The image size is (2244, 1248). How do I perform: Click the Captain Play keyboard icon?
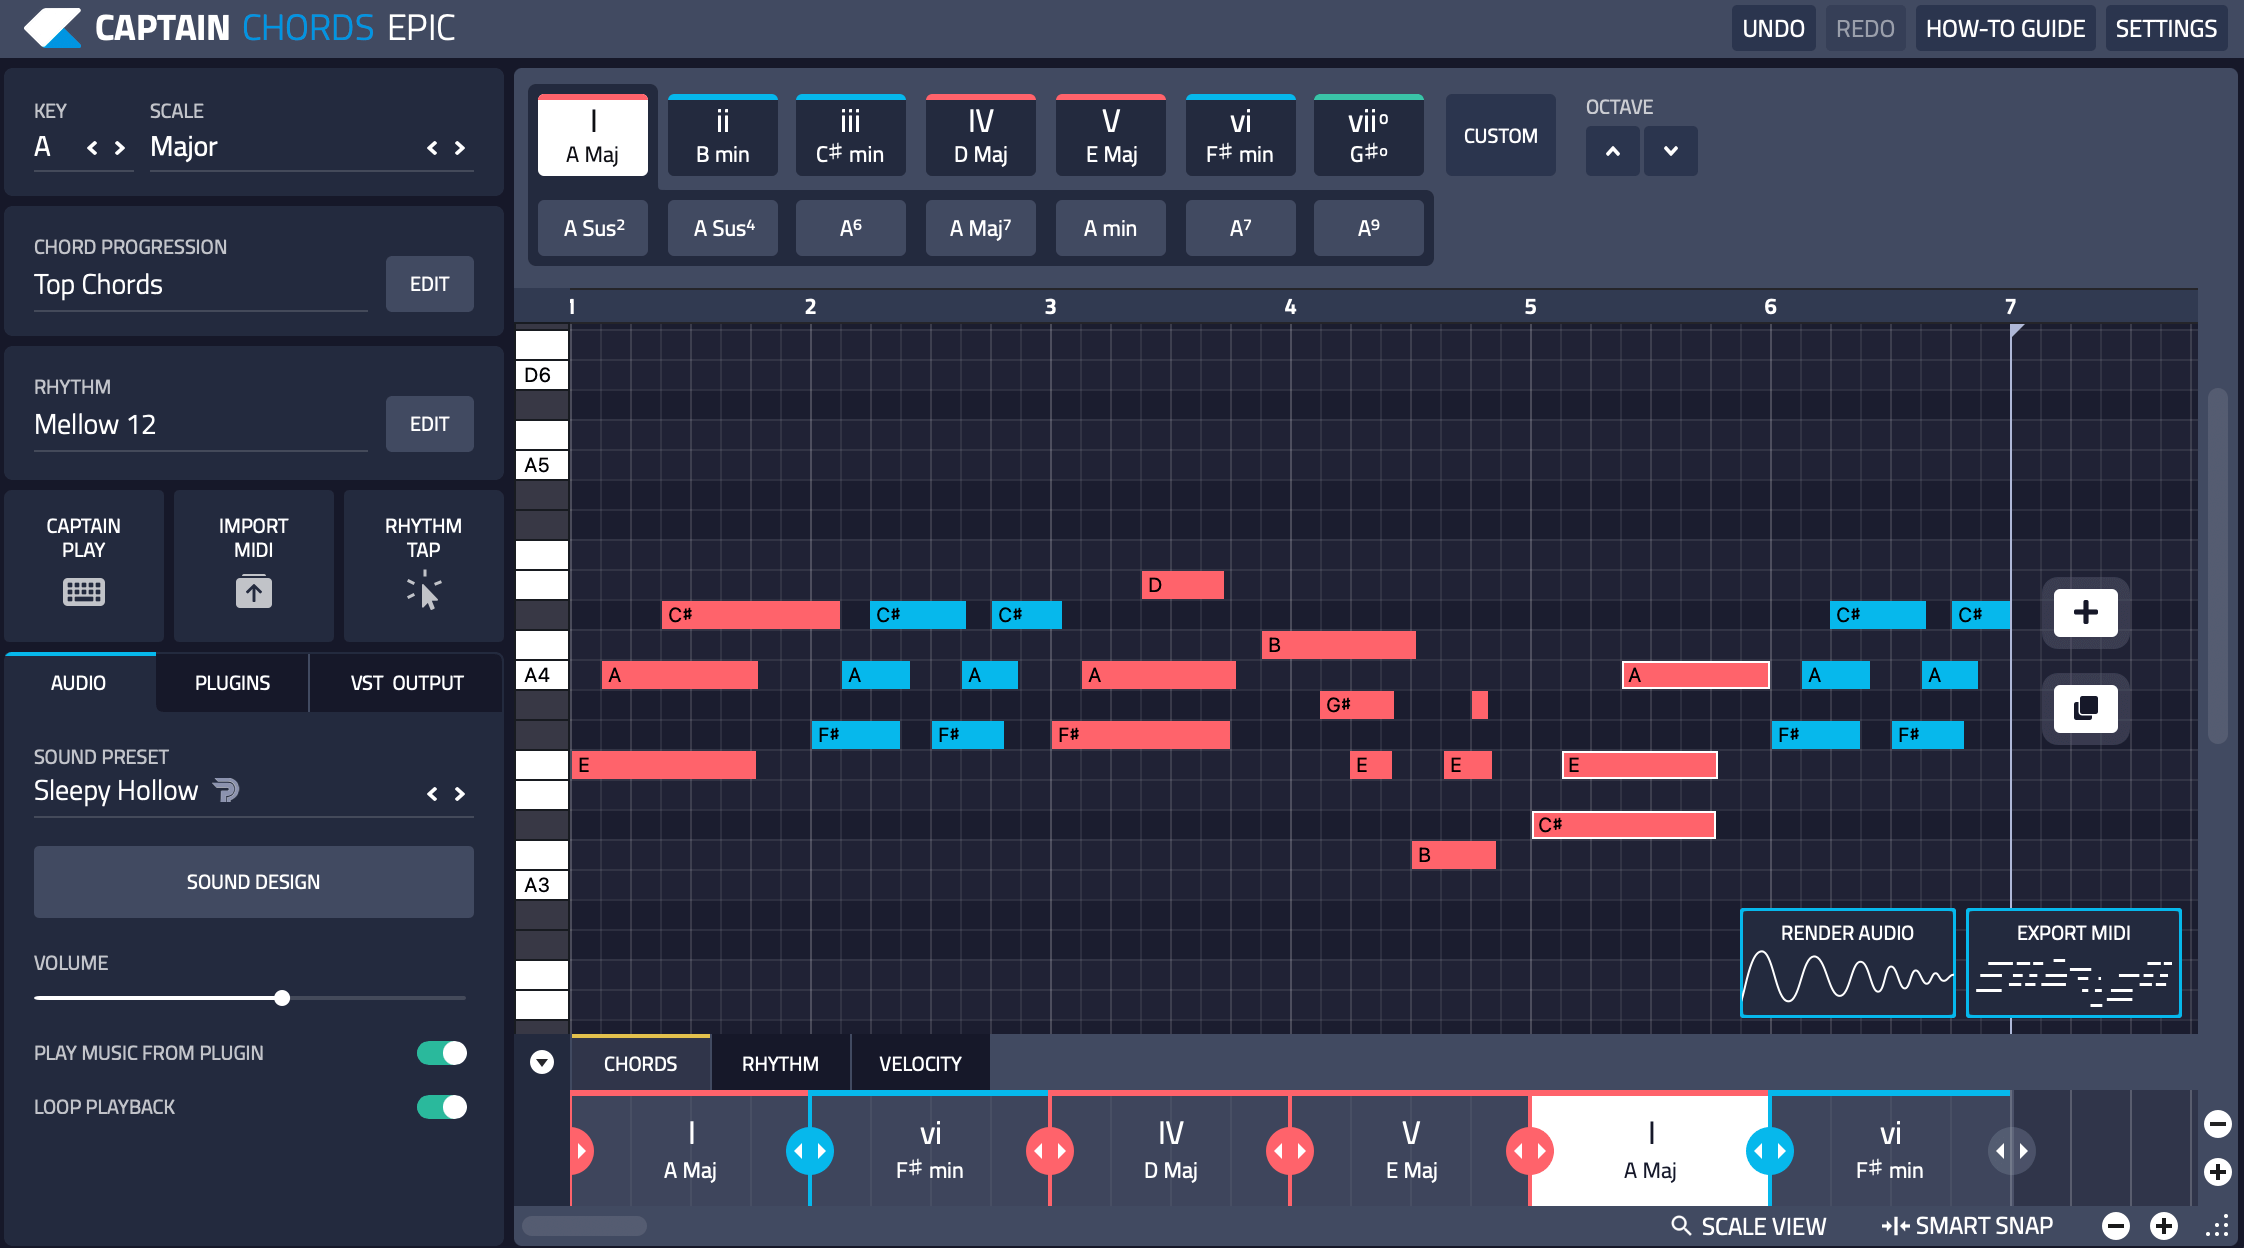[x=83, y=592]
